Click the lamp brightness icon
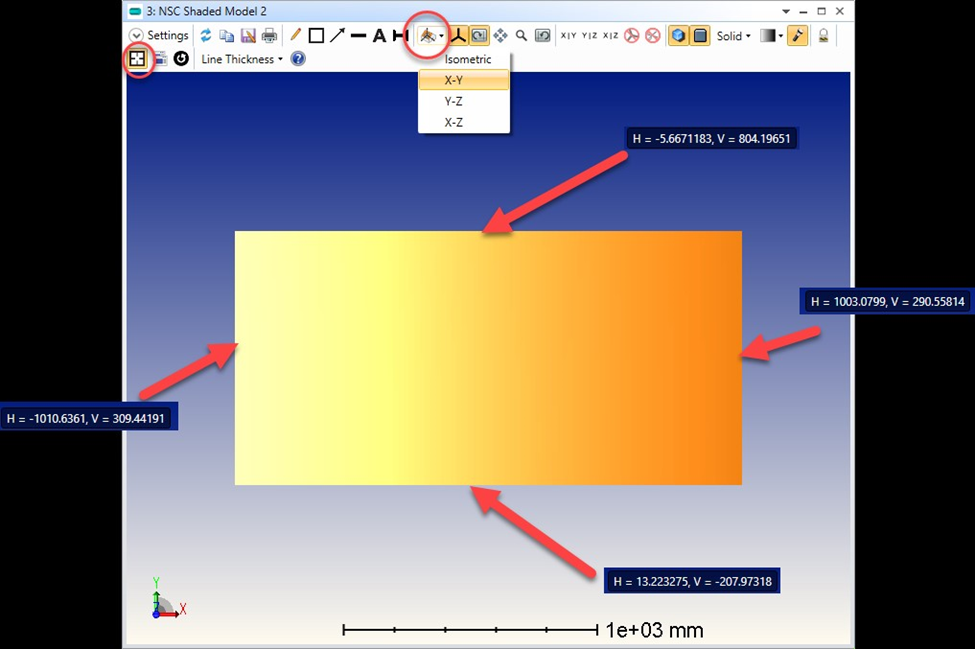The height and width of the screenshot is (649, 975). click(824, 35)
